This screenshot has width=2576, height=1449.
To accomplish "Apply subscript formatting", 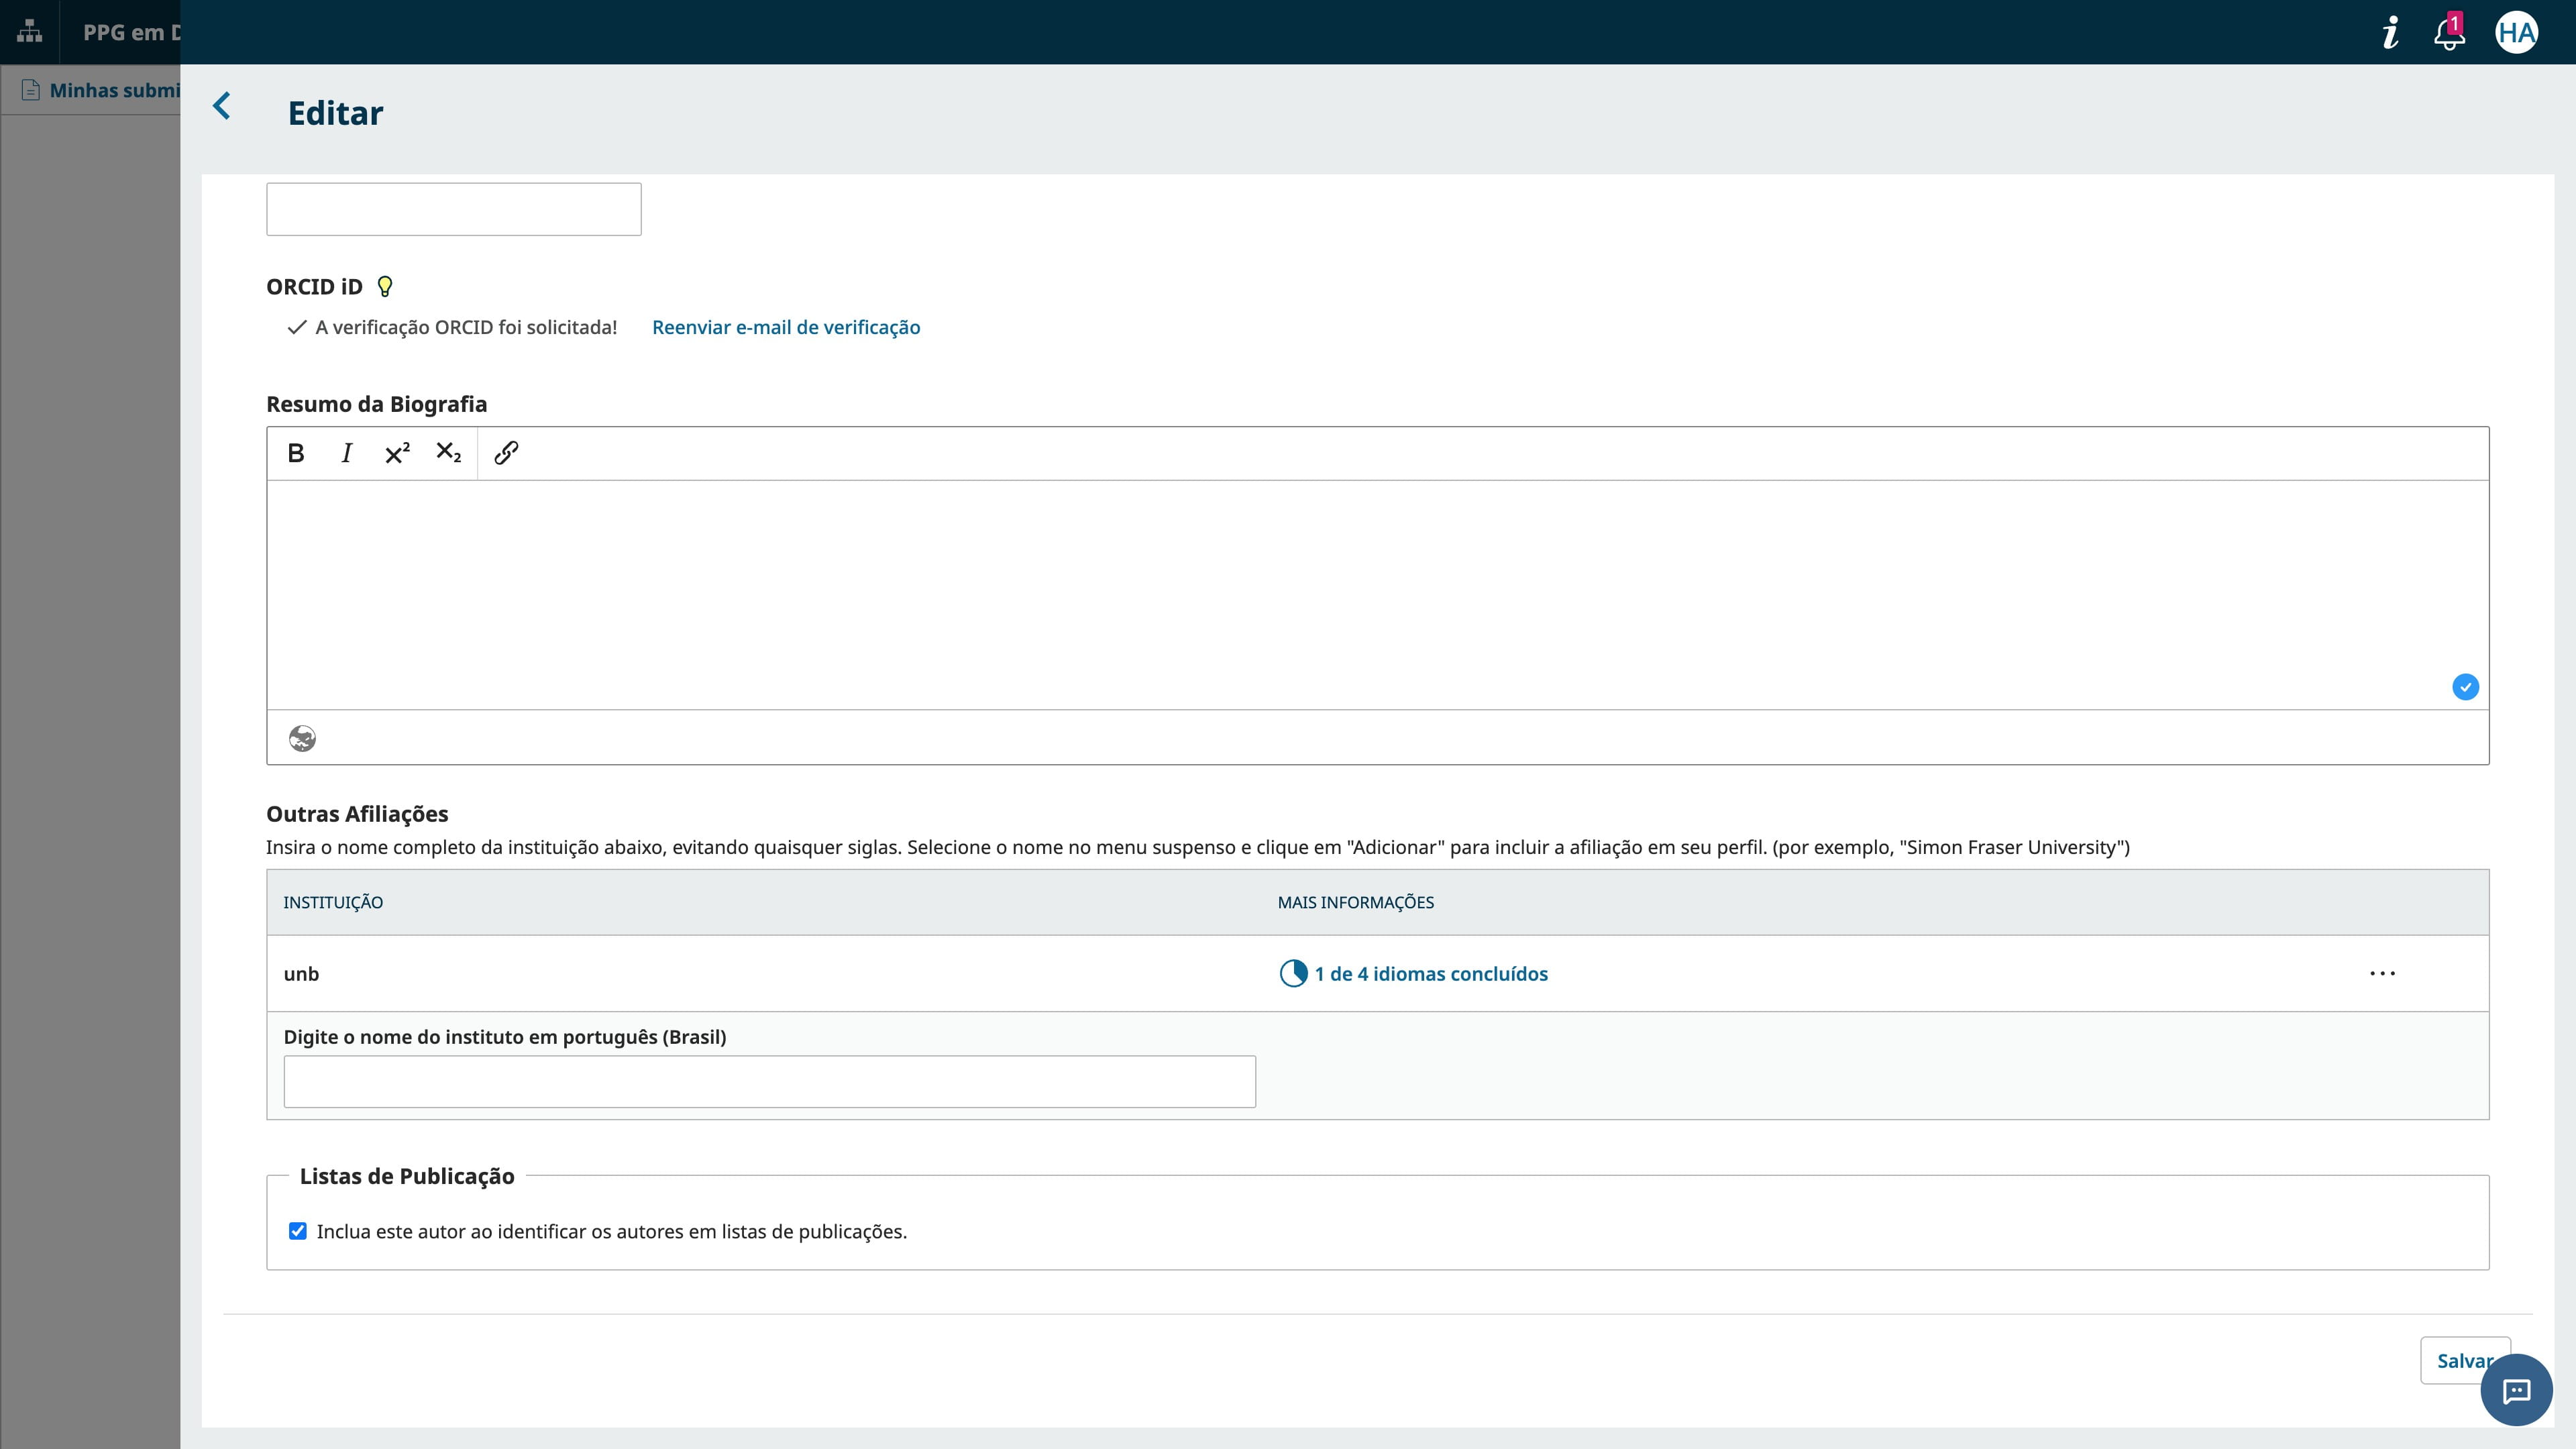I will pos(448,453).
